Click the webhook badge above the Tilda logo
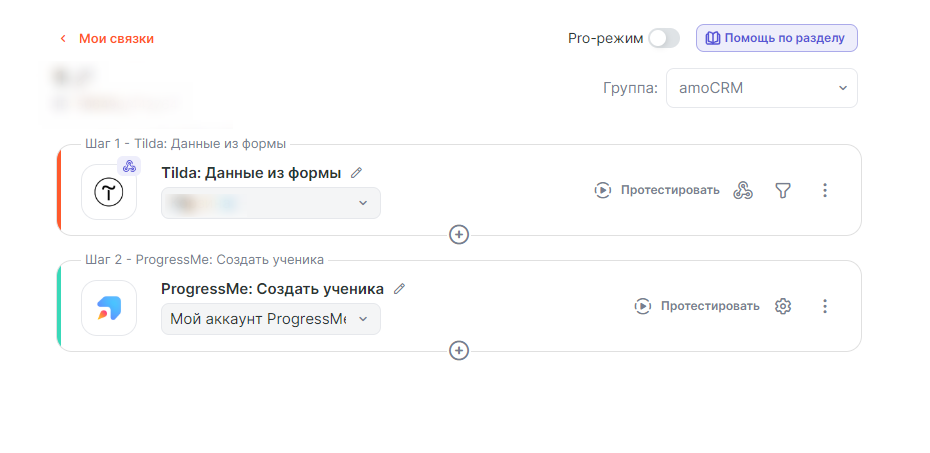Image resolution: width=930 pixels, height=453 pixels. [129, 166]
